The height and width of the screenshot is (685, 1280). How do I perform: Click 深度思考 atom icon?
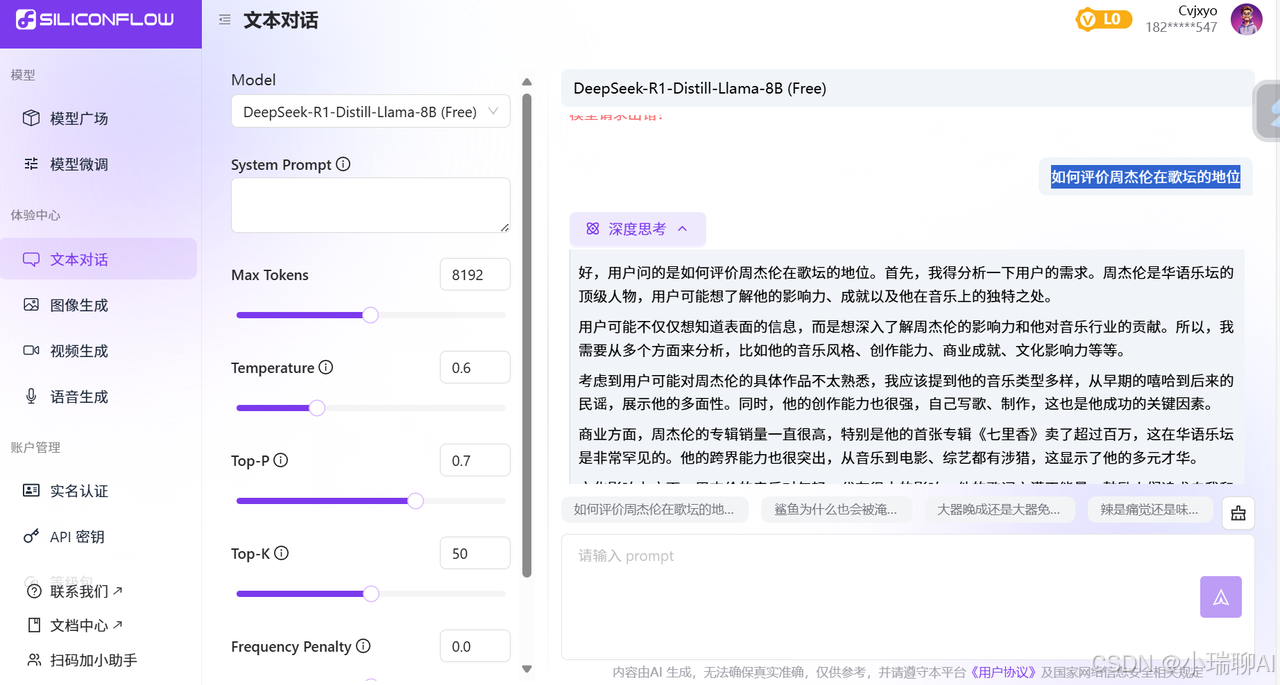[x=592, y=229]
